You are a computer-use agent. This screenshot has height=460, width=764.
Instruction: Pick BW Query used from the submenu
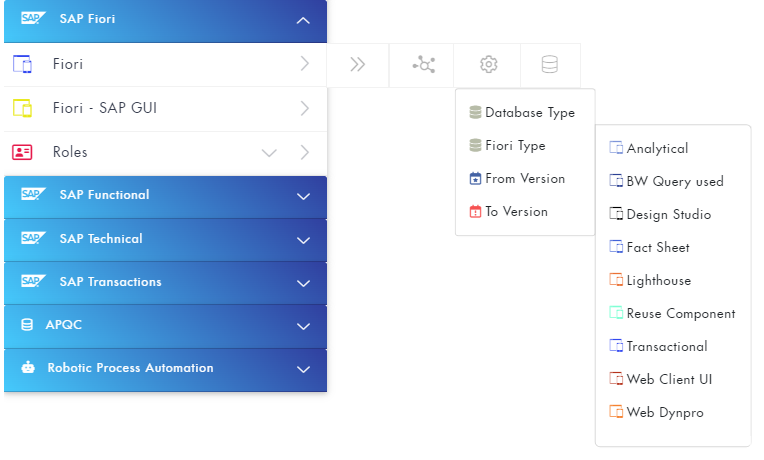click(673, 181)
